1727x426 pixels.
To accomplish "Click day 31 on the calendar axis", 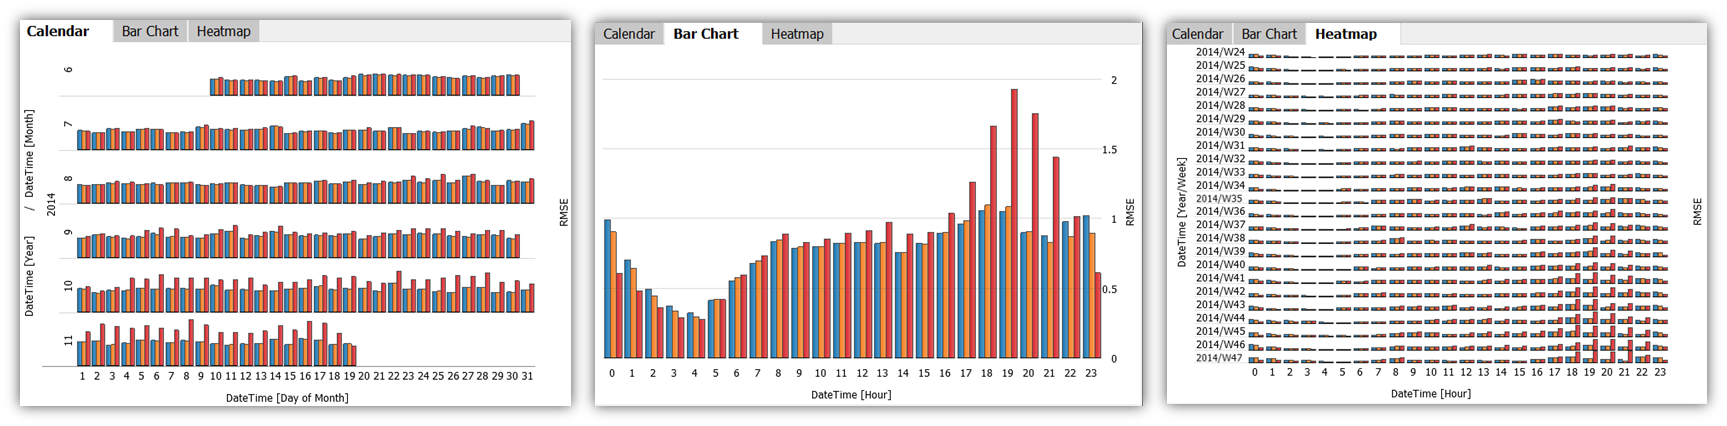I will coord(527,377).
